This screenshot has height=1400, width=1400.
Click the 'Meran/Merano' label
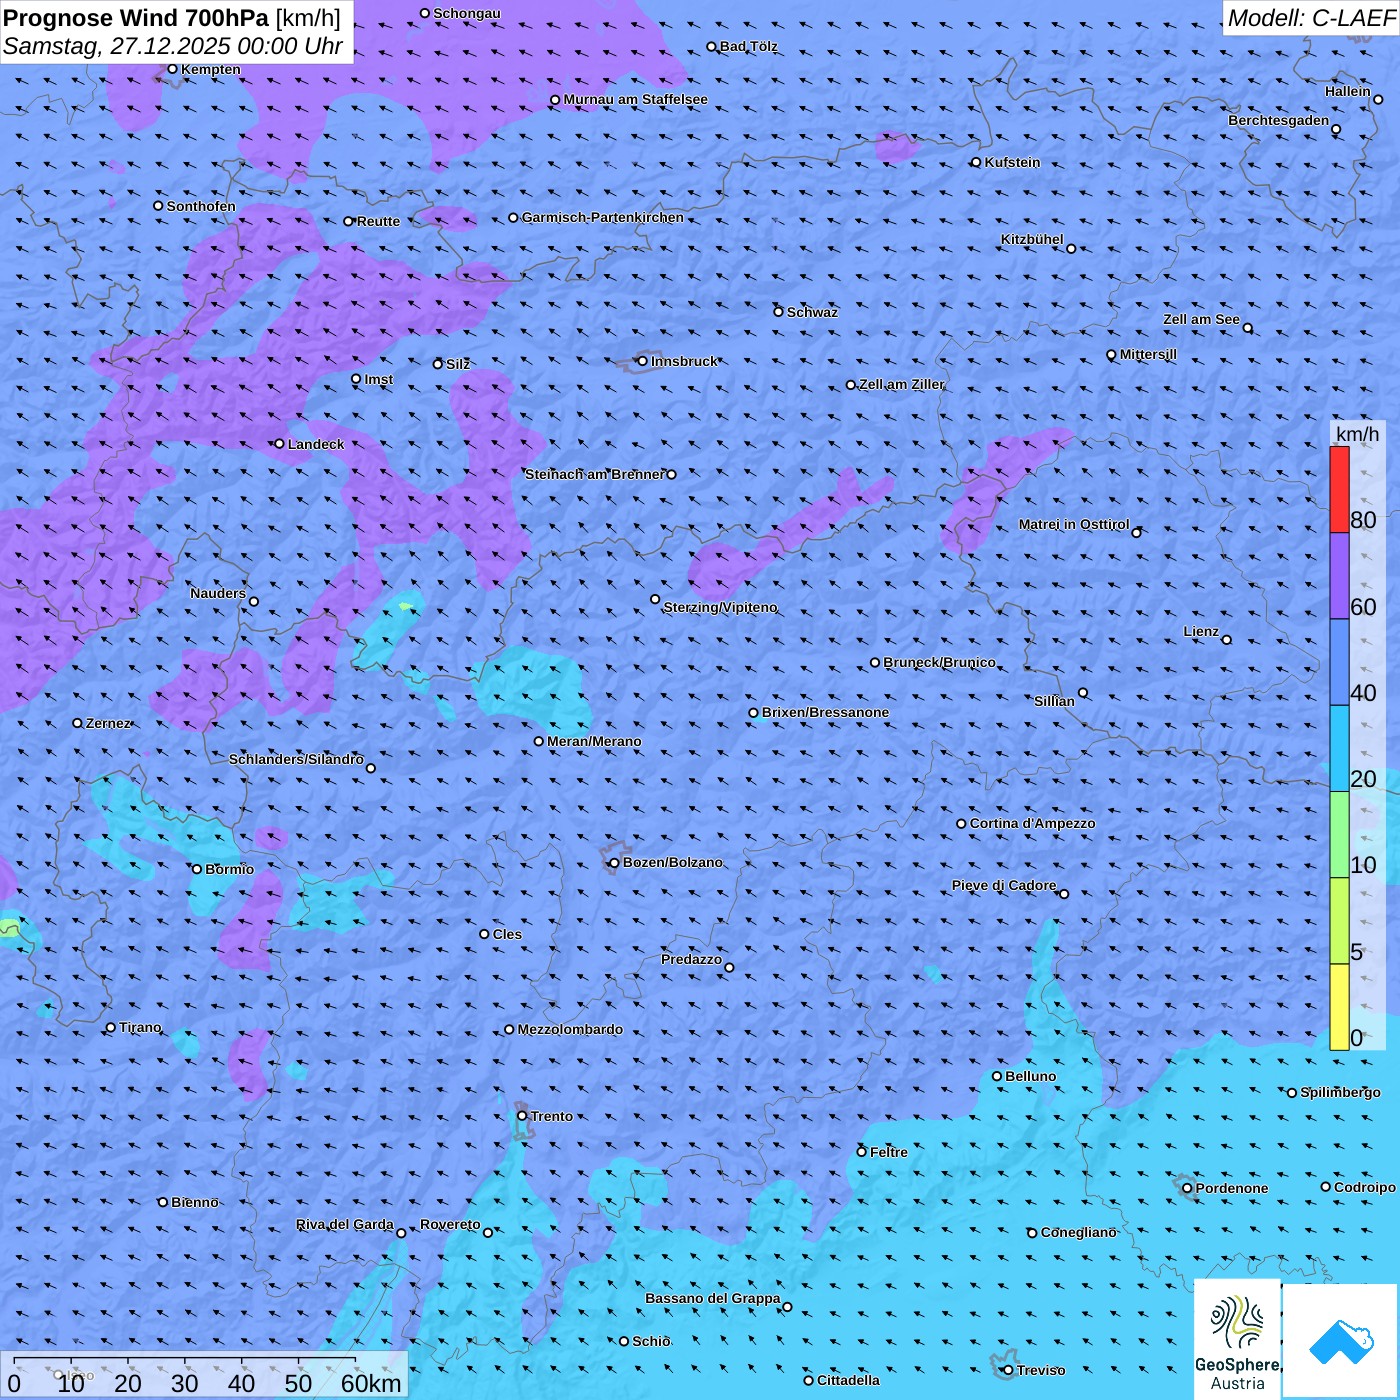(594, 741)
